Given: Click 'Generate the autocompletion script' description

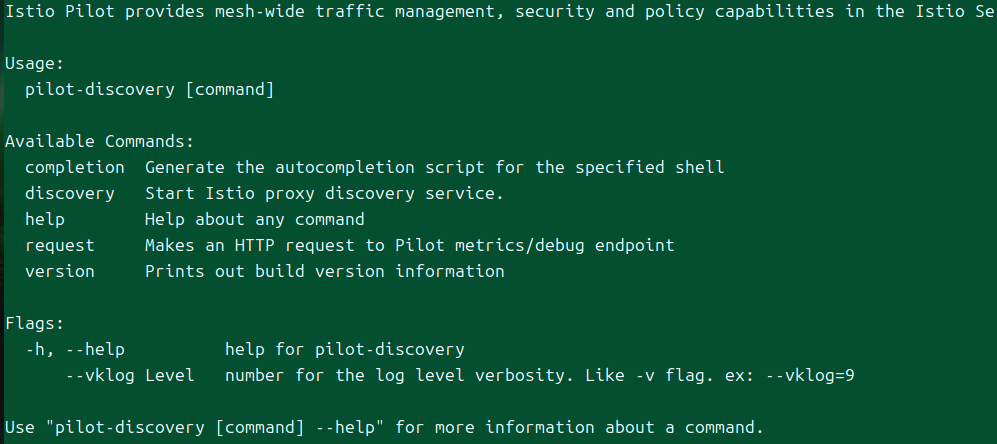Looking at the screenshot, I should pos(314,167).
